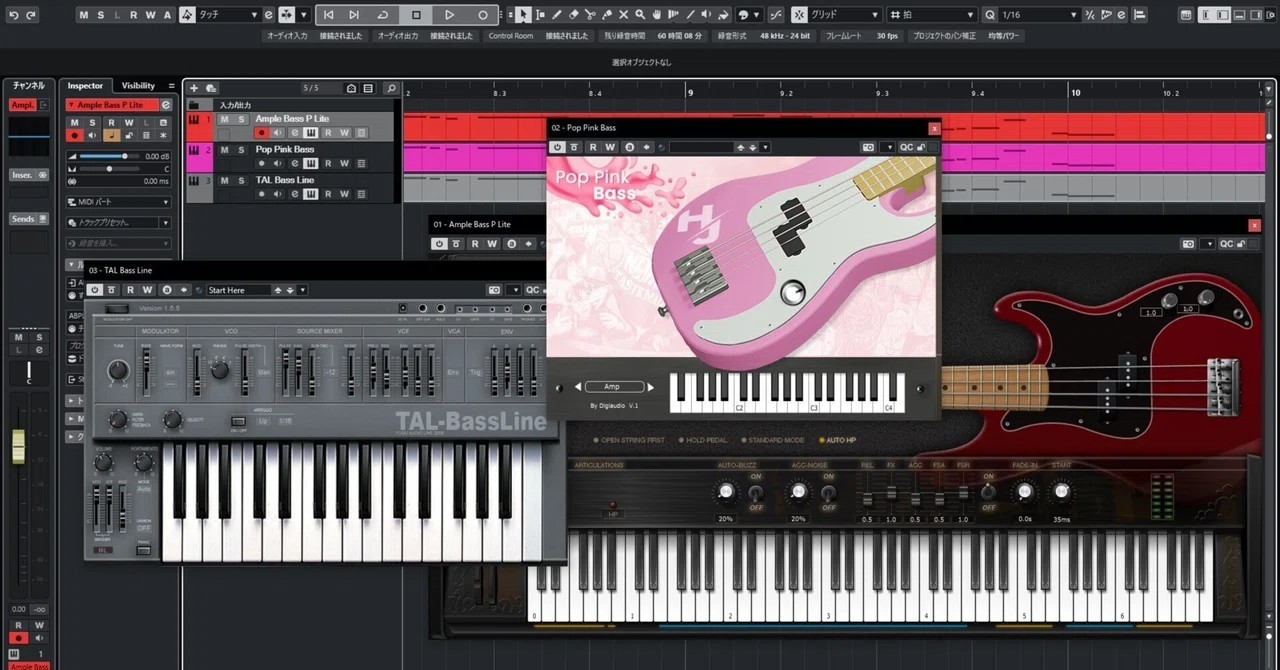Select the Object Selection arrow tool
Viewport: 1280px width, 670px height.
[523, 15]
